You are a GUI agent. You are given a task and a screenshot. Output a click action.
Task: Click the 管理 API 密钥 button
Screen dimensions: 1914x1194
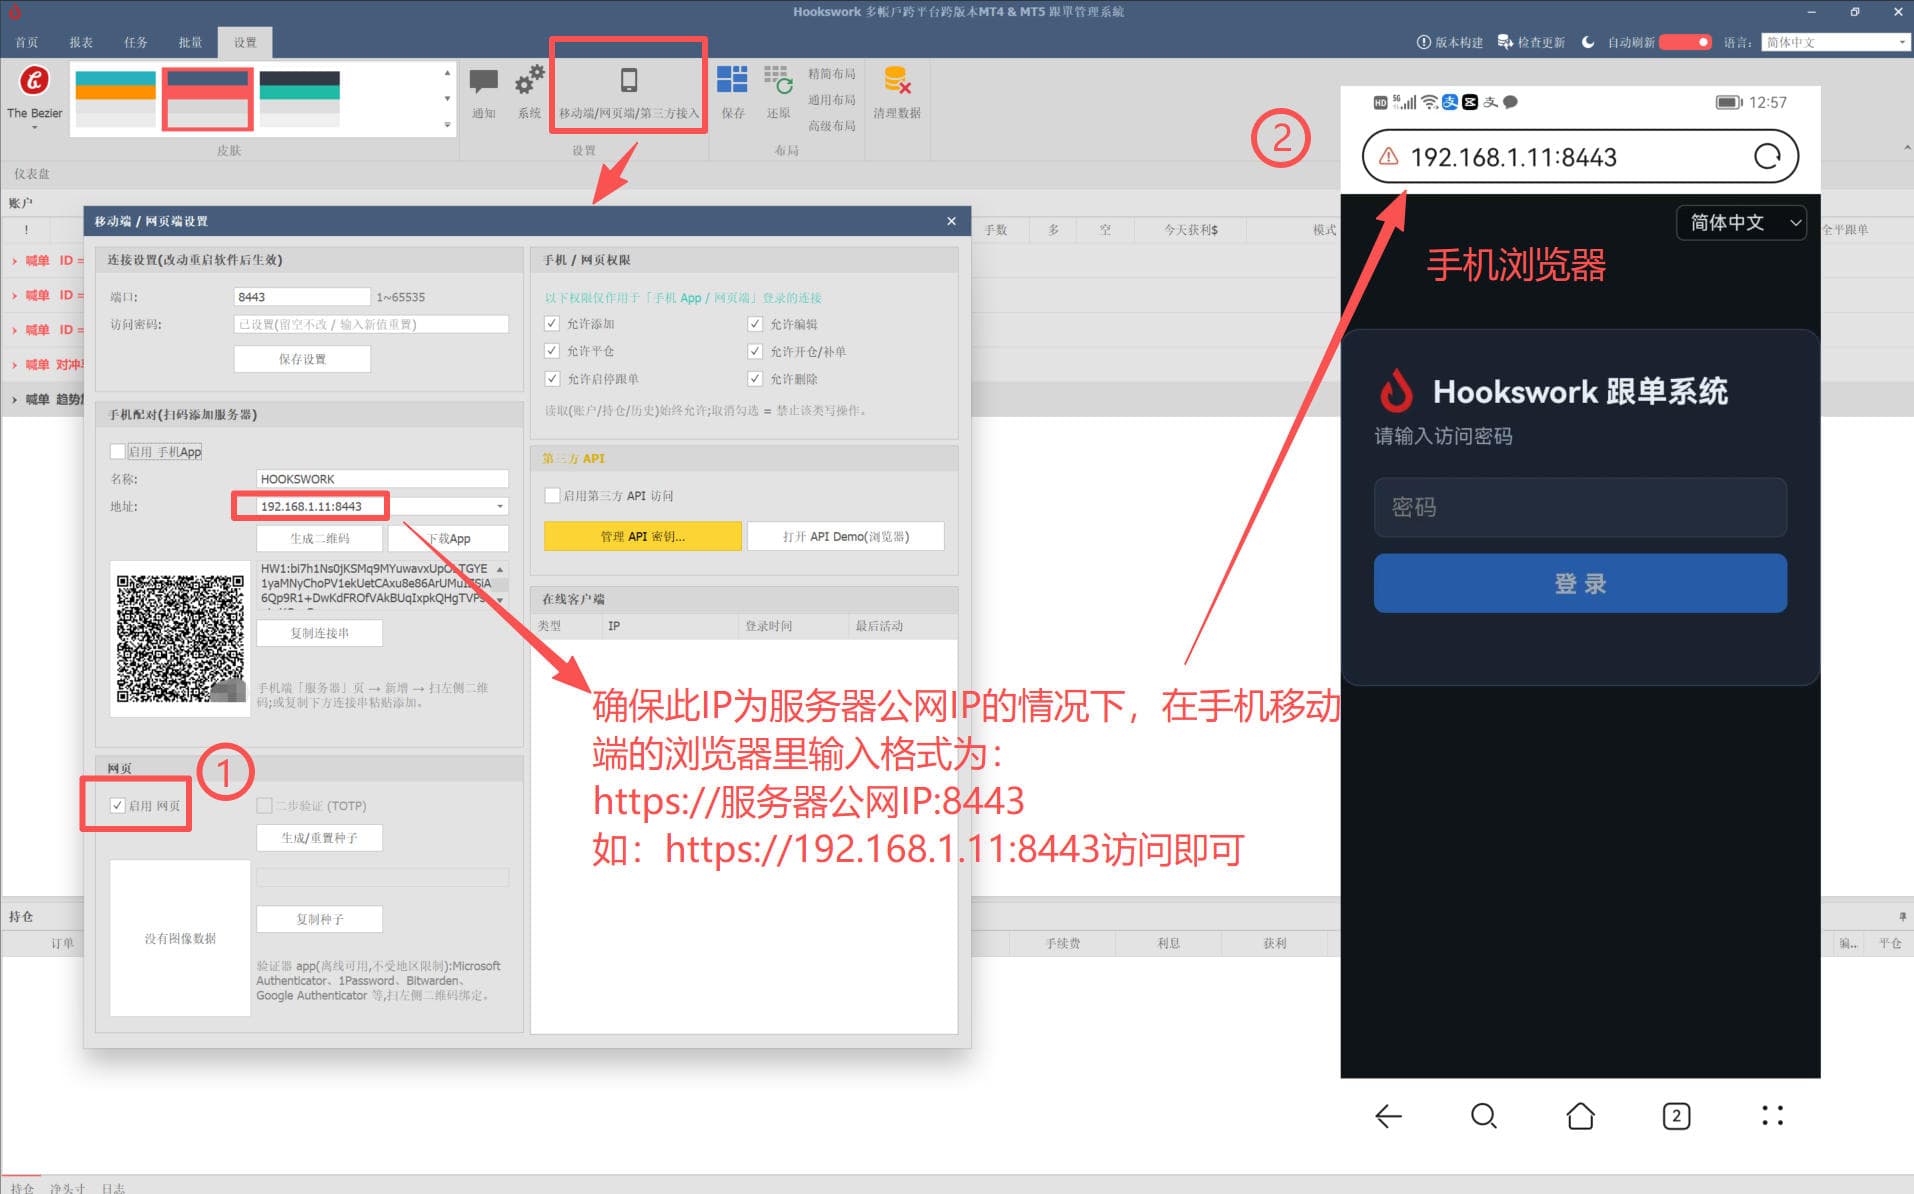(643, 537)
